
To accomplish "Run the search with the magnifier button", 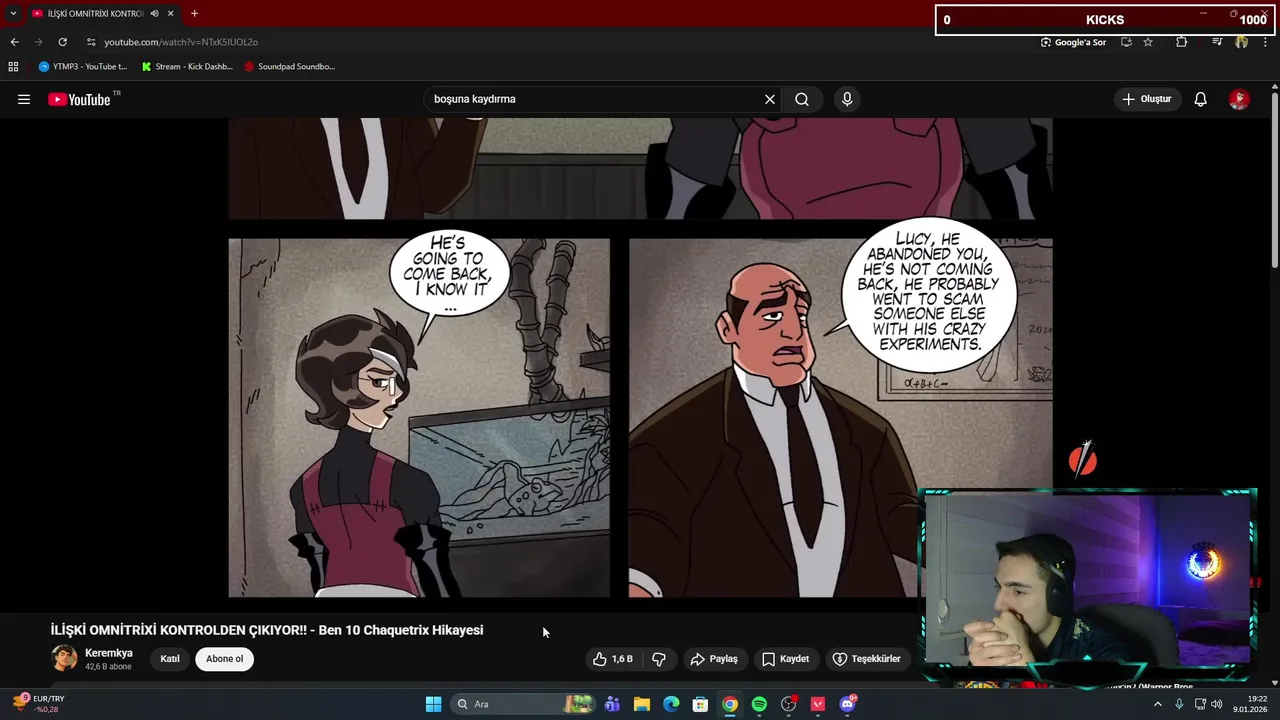I will click(802, 99).
